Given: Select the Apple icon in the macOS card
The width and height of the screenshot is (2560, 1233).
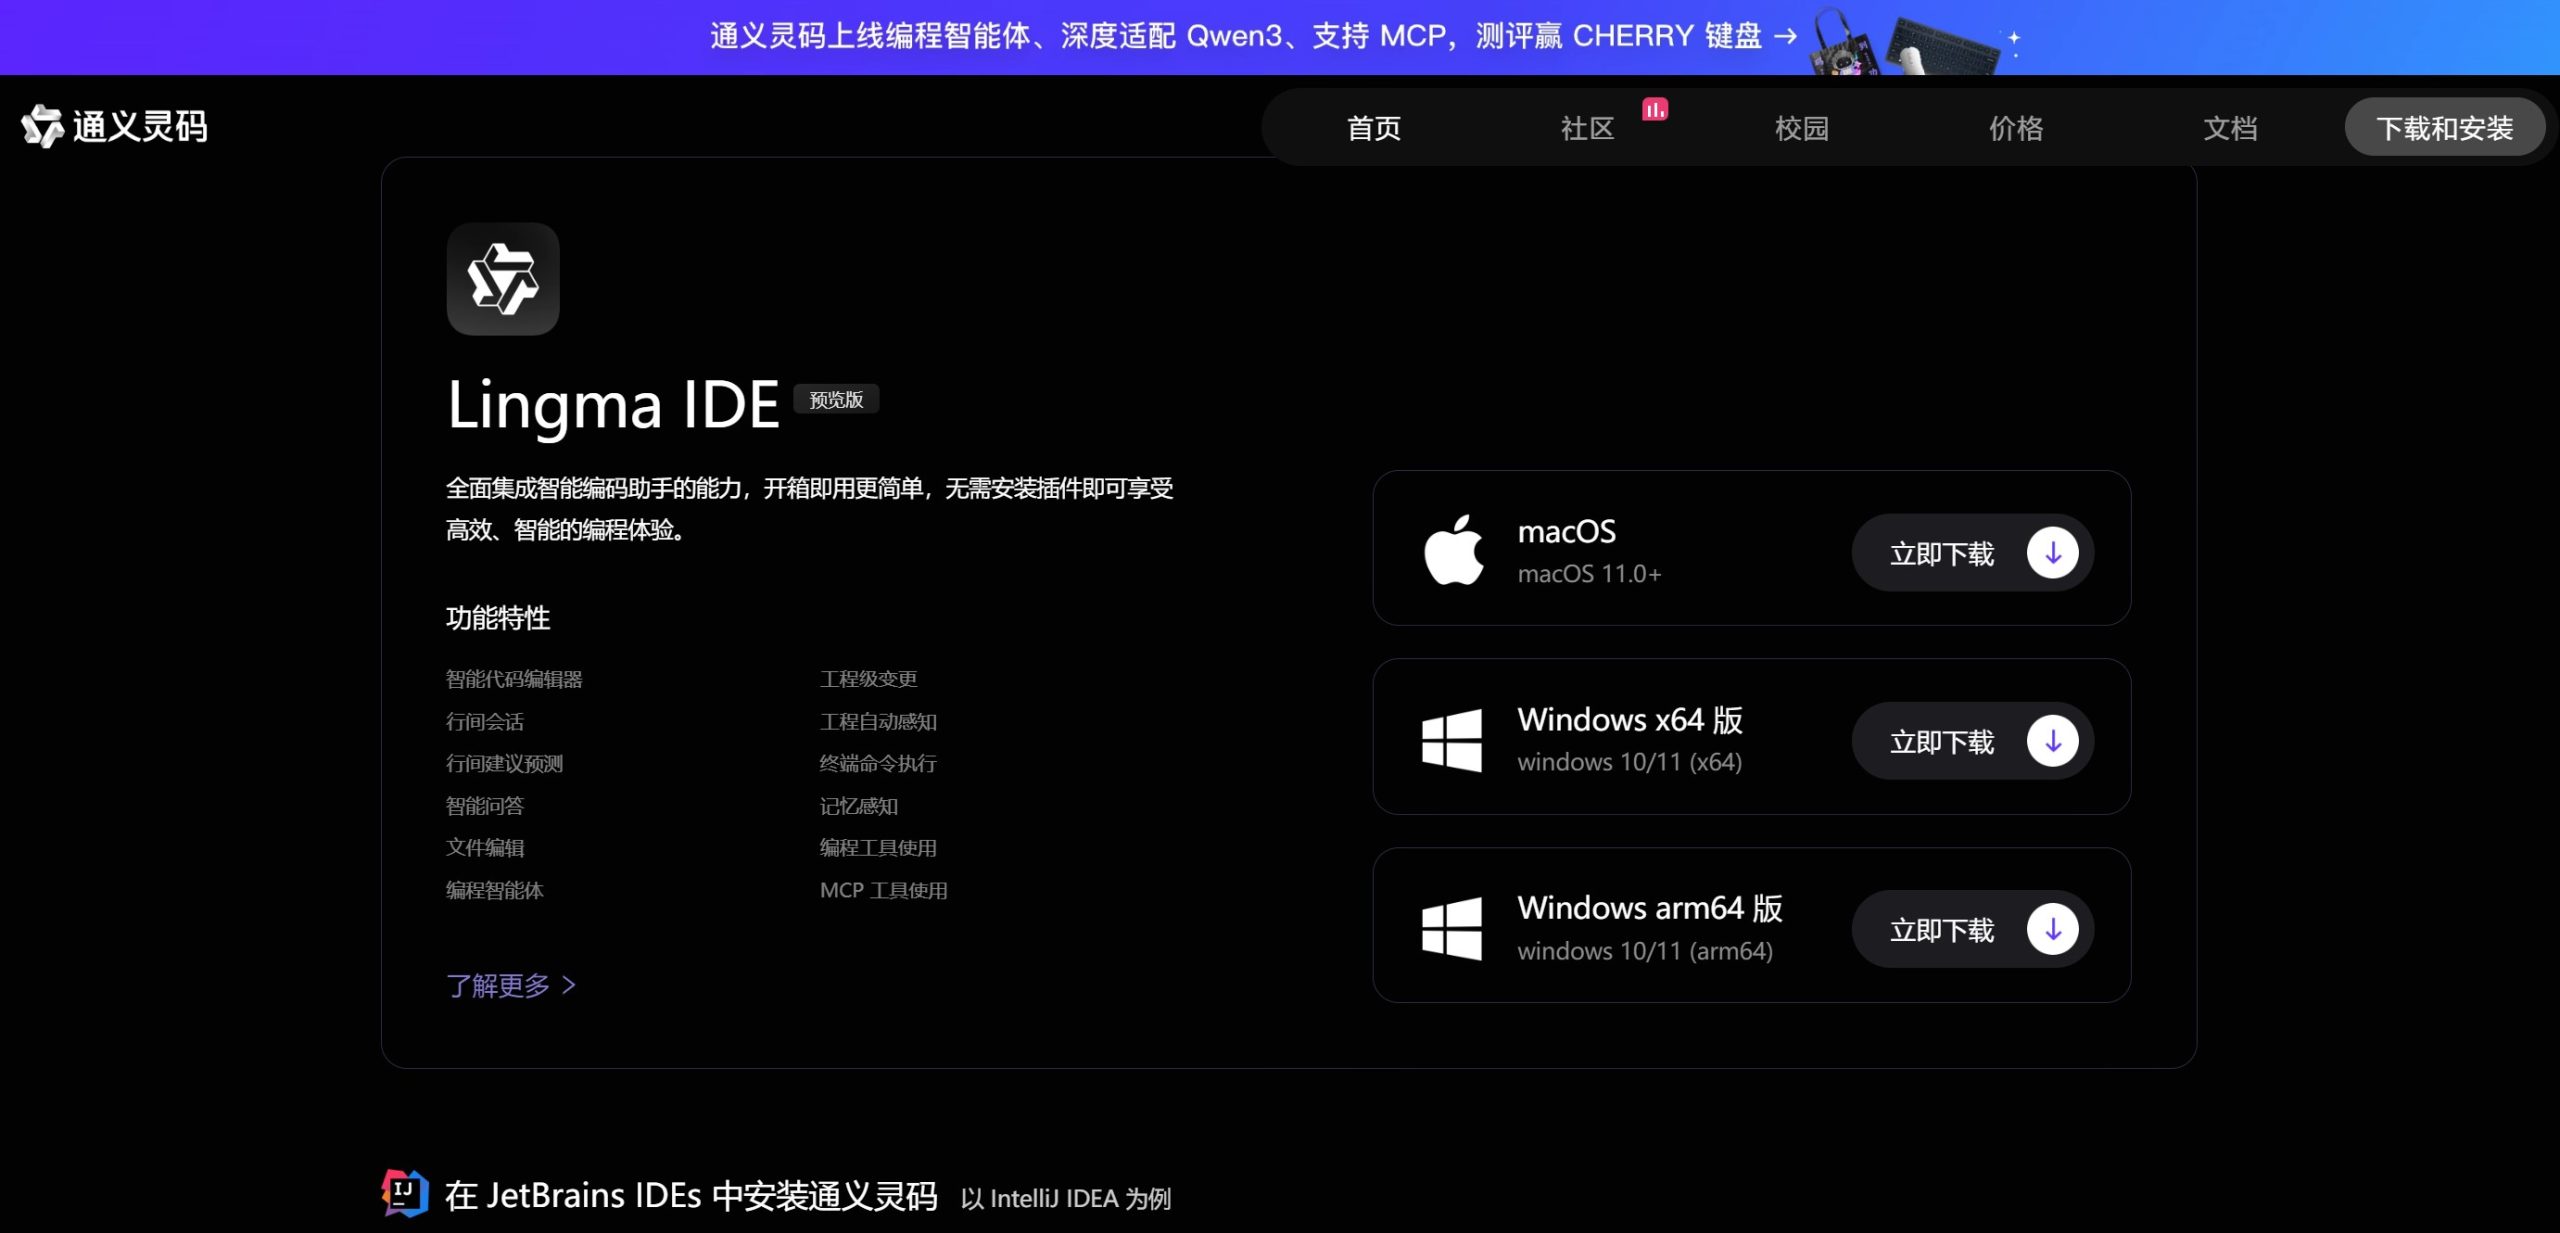Looking at the screenshot, I should 1456,550.
